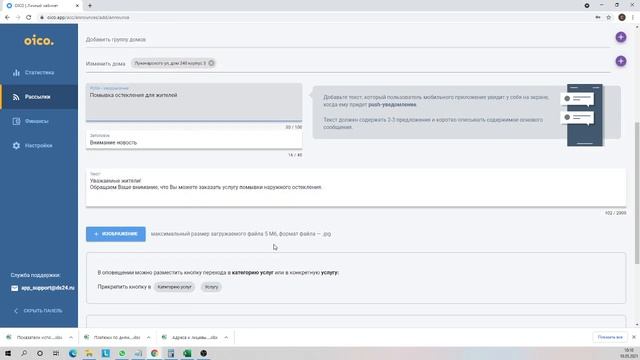This screenshot has width=640, height=360.
Task: Click the purple plus next to Изменить дома
Action: pyautogui.click(x=621, y=61)
